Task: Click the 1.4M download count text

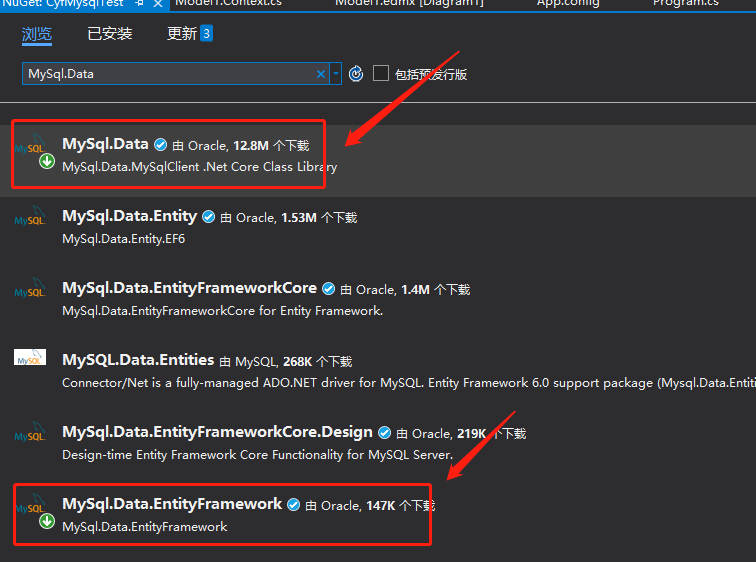Action: click(415, 290)
